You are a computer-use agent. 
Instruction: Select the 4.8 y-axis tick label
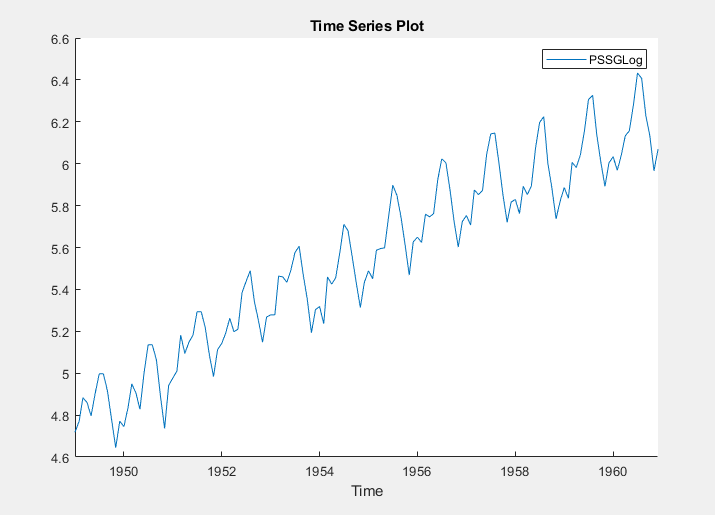[x=59, y=416]
